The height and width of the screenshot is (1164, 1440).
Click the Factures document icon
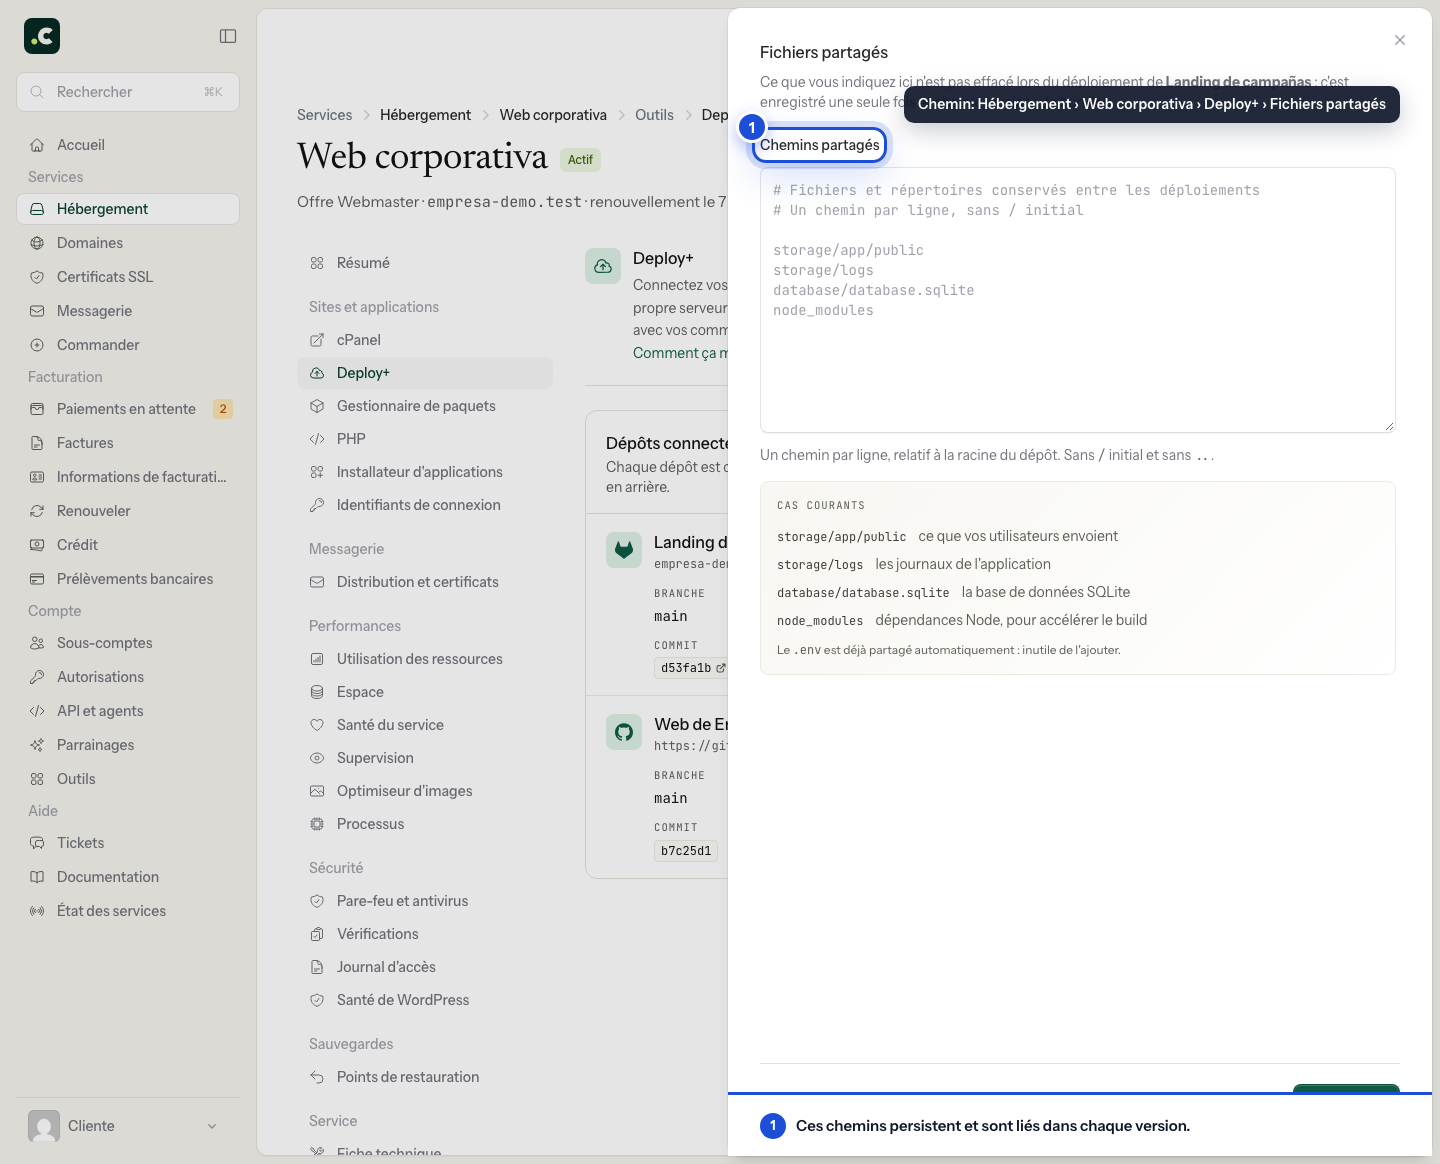(37, 443)
